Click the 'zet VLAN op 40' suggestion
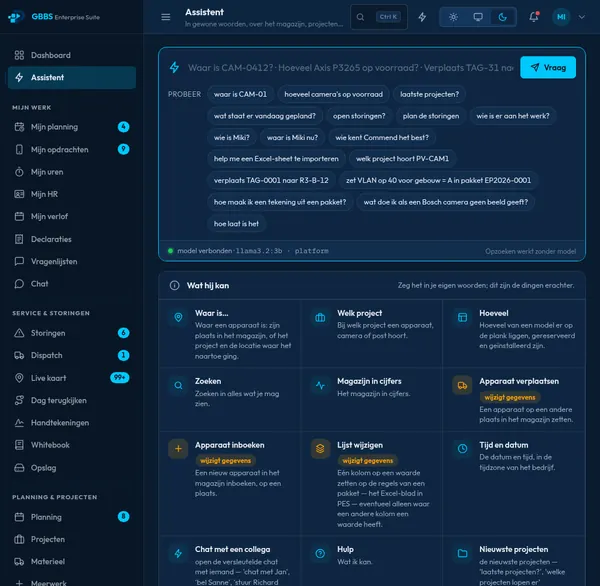 pyautogui.click(x=439, y=180)
